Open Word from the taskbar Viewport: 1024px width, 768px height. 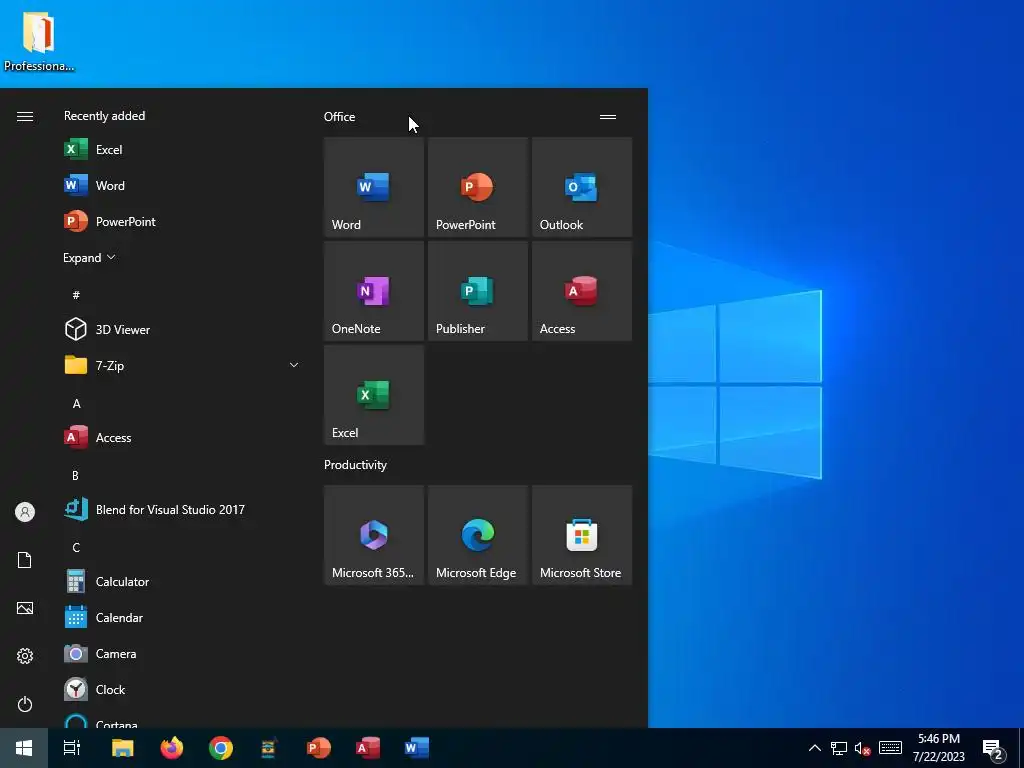click(417, 748)
